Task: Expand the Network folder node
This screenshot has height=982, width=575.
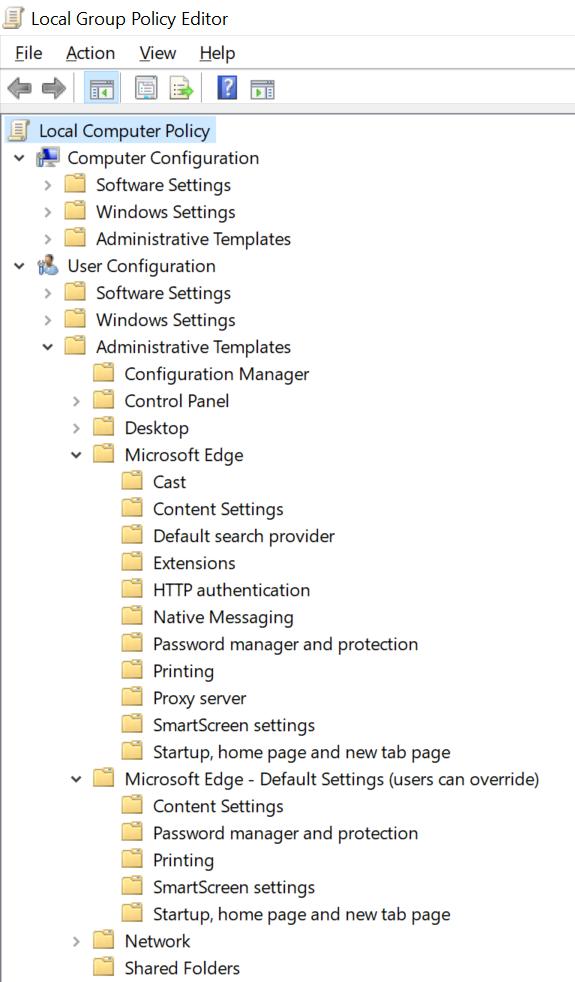Action: 76,941
